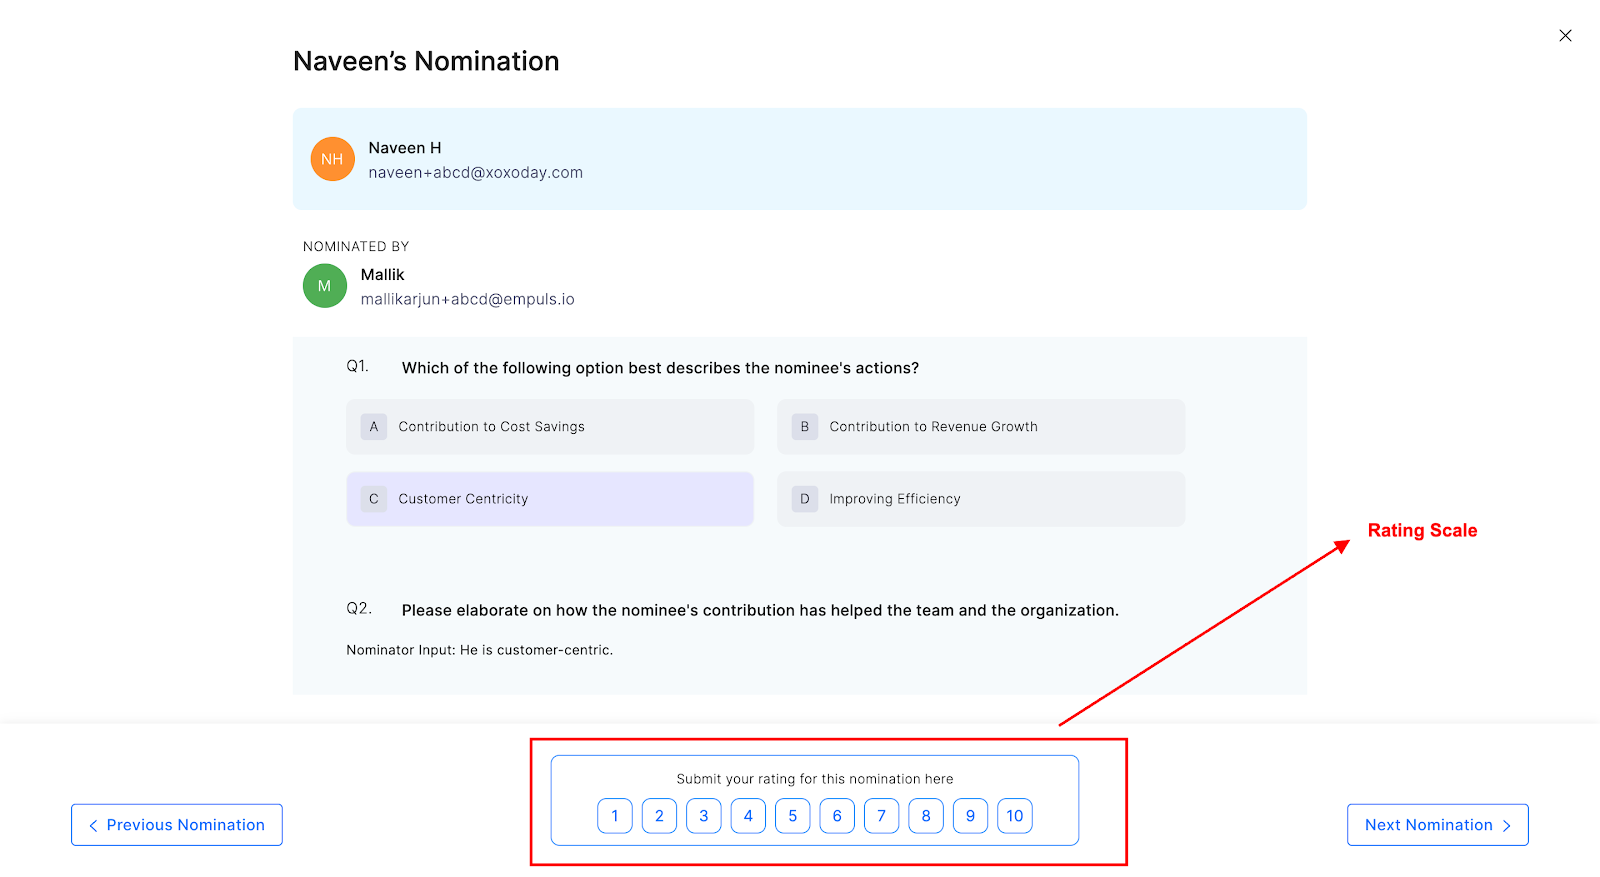The height and width of the screenshot is (877, 1600).
Task: Click the Q1 question text
Action: (x=660, y=368)
